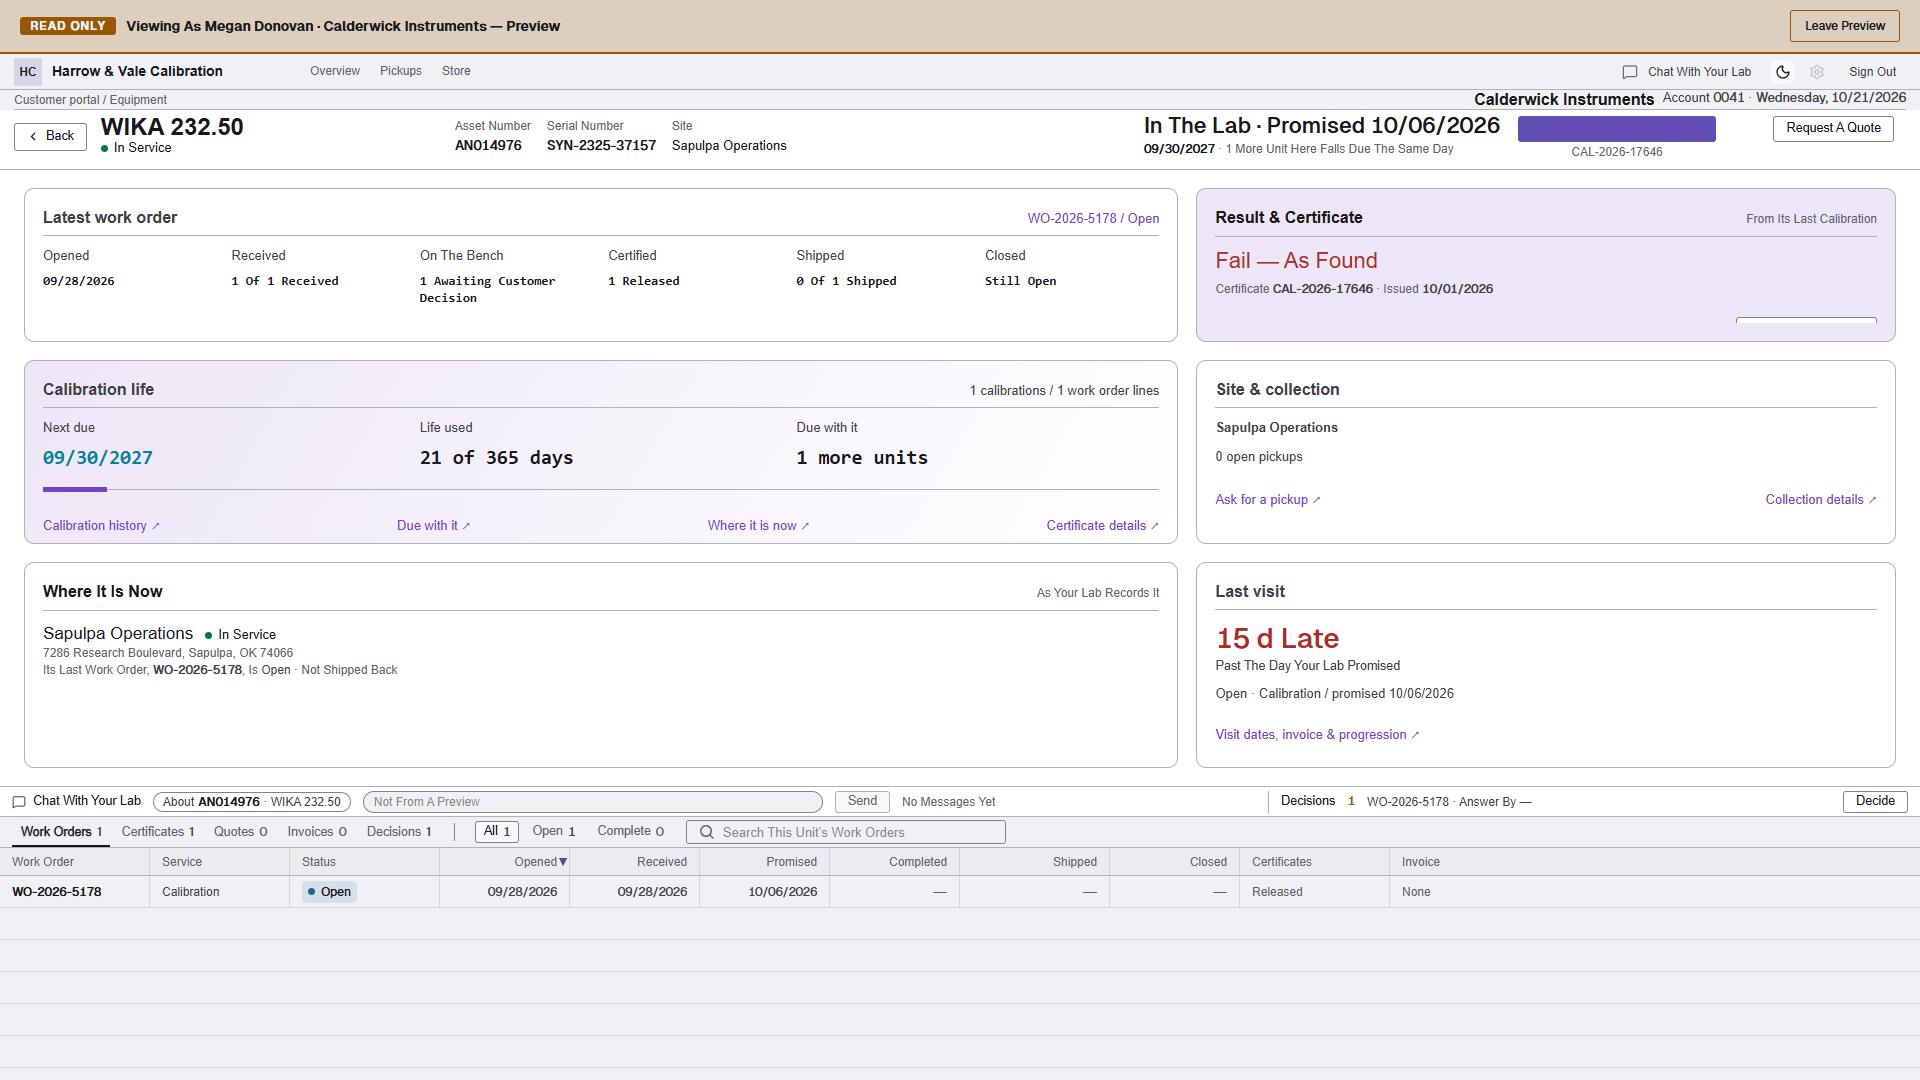Select WO-2026-5178 row in table
Viewport: 1920px width, 1080px height.
pos(960,892)
